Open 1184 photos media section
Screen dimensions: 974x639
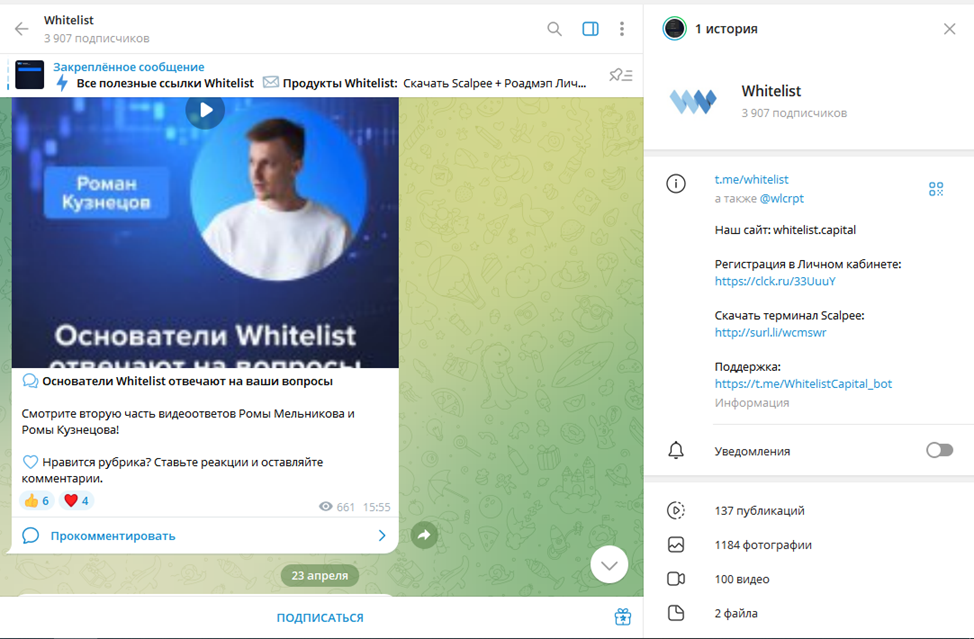pos(809,545)
